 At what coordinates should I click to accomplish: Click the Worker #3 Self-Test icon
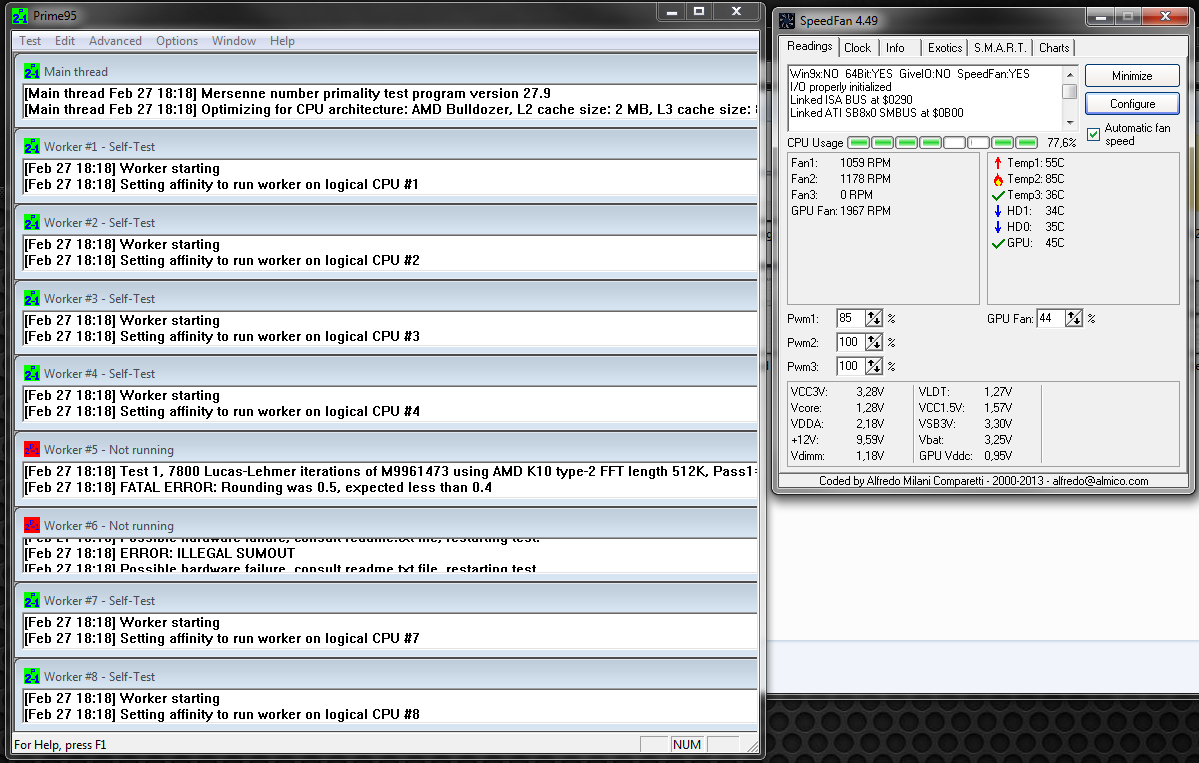click(x=31, y=298)
